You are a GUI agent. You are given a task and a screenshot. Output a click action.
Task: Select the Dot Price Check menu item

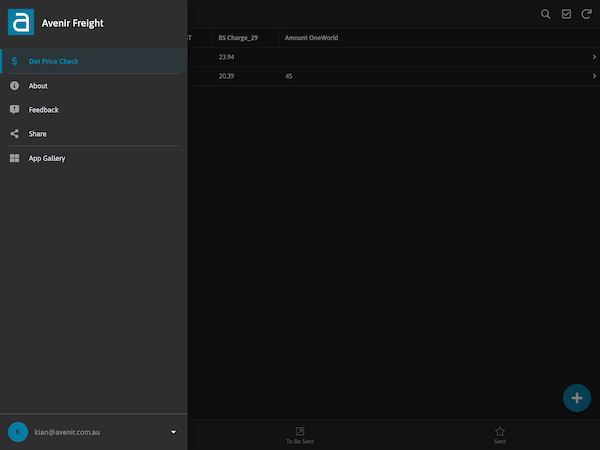pyautogui.click(x=54, y=61)
